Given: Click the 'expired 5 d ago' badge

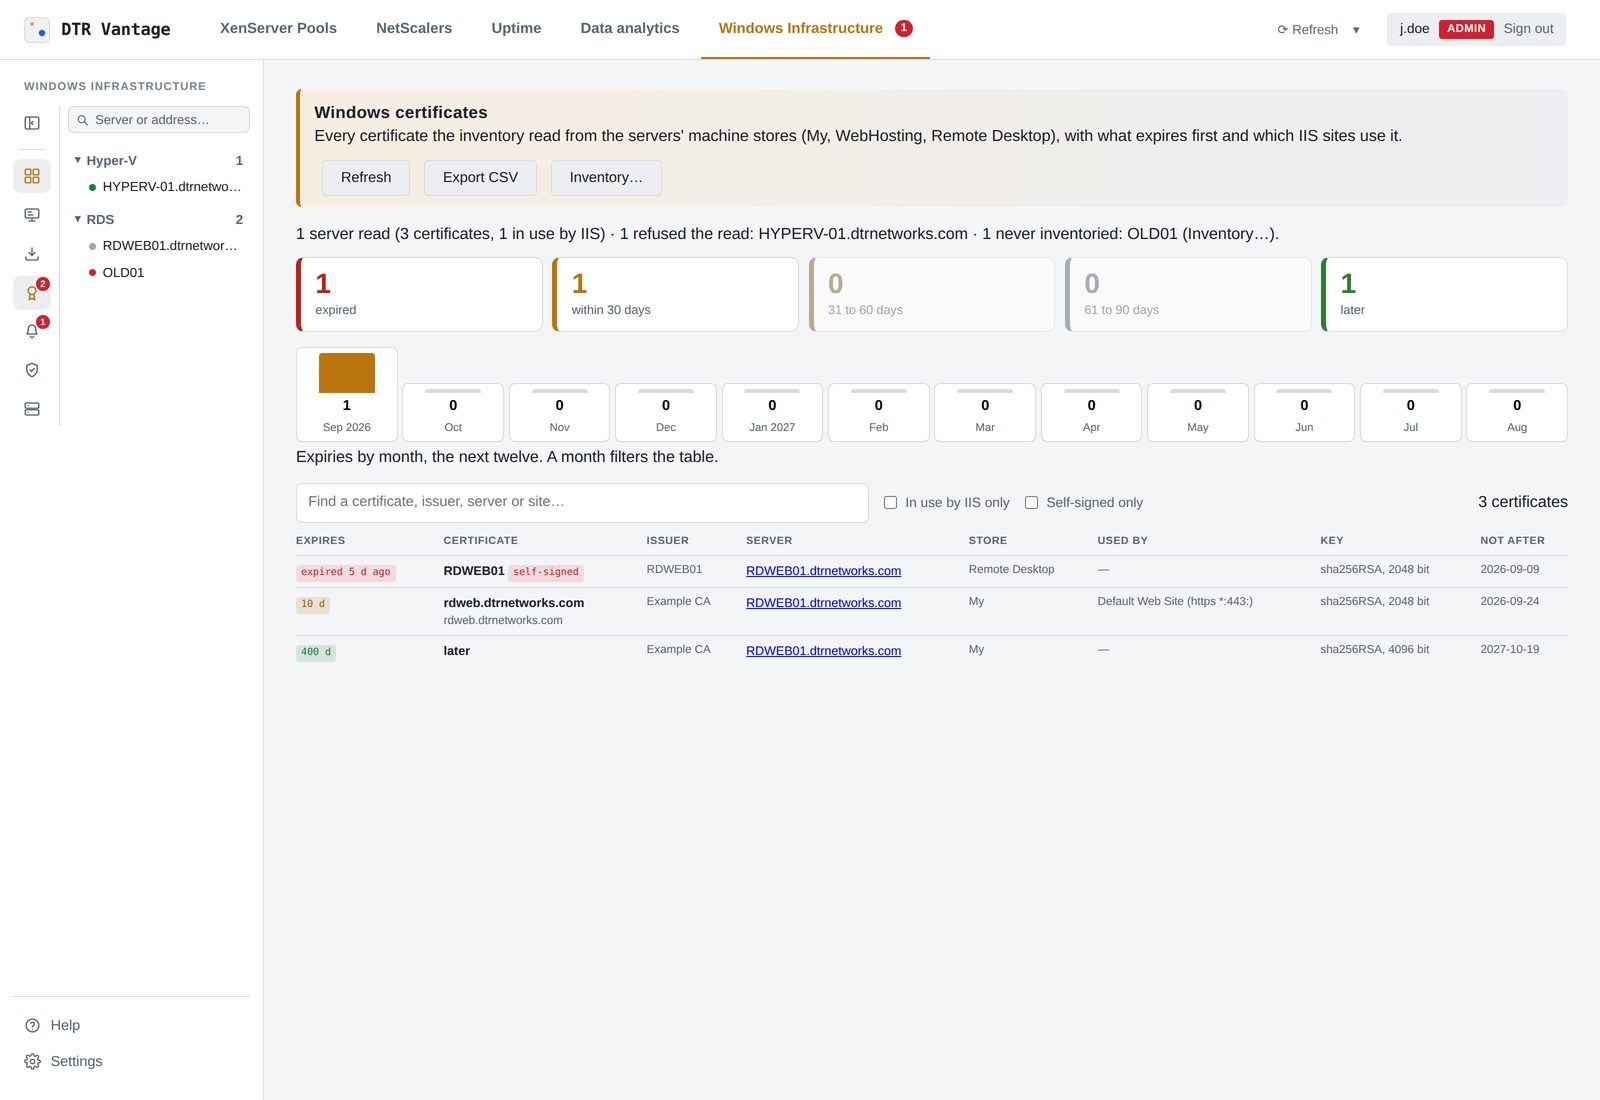Looking at the screenshot, I should coord(346,573).
